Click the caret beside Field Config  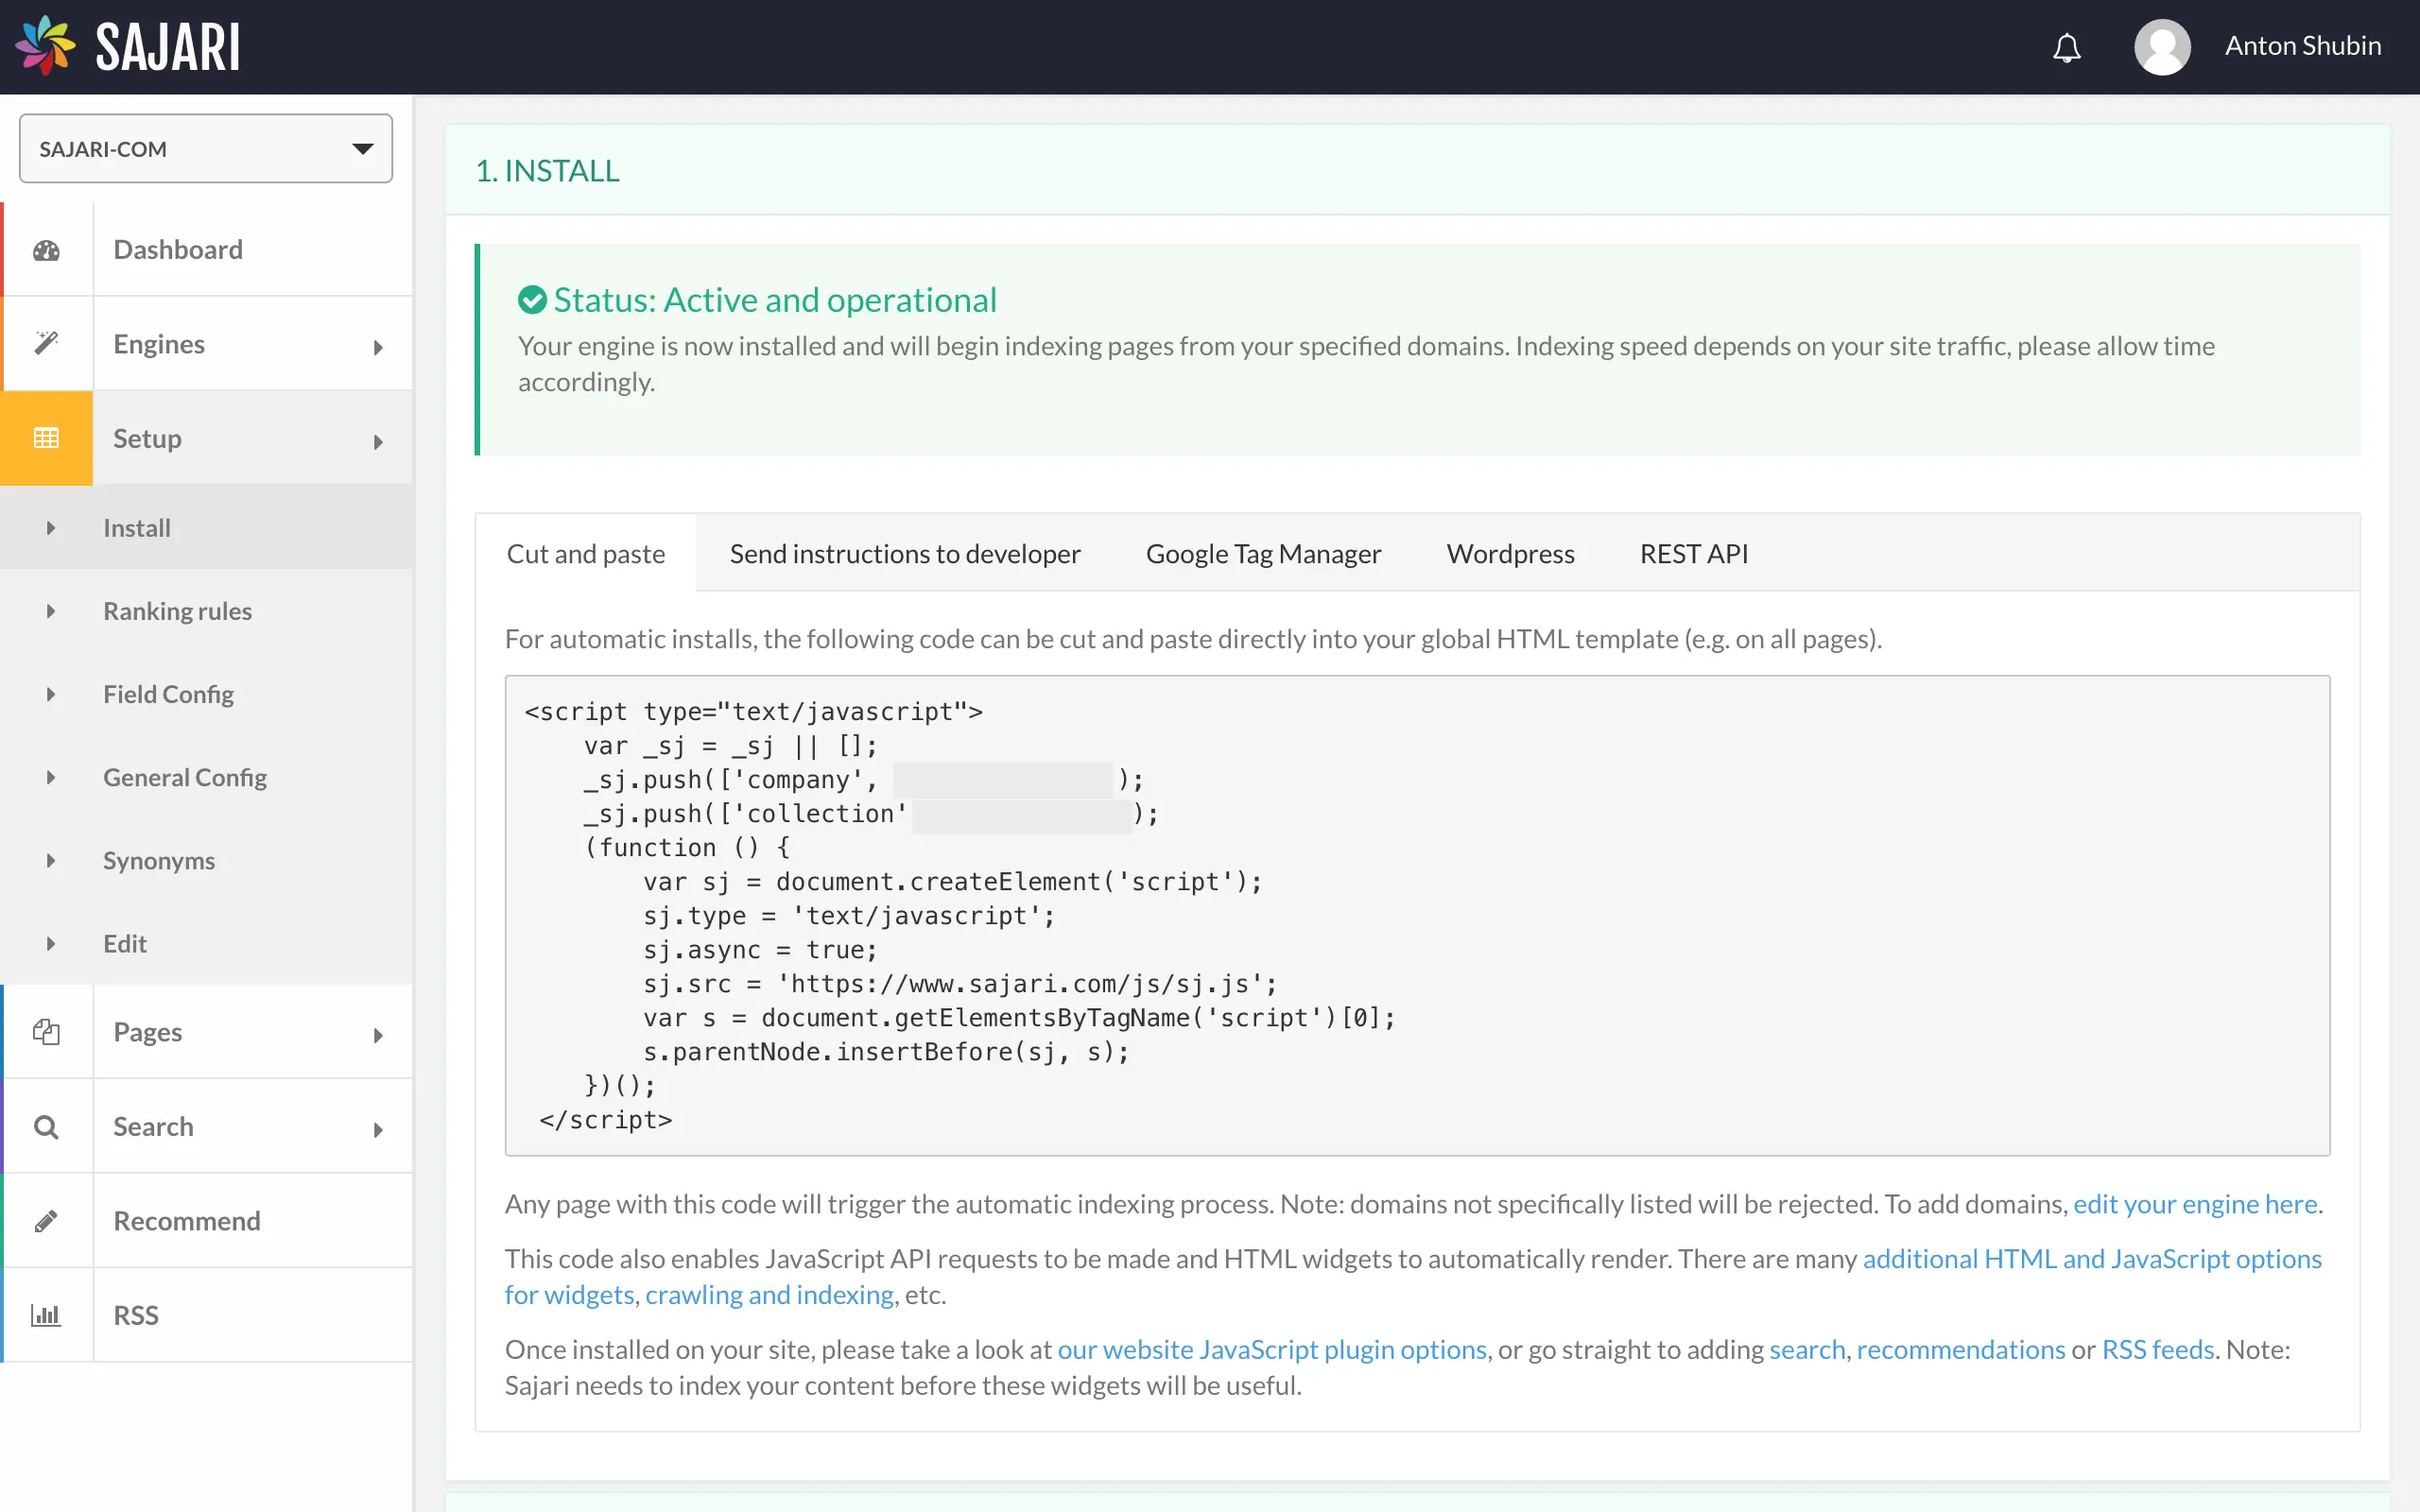50,693
